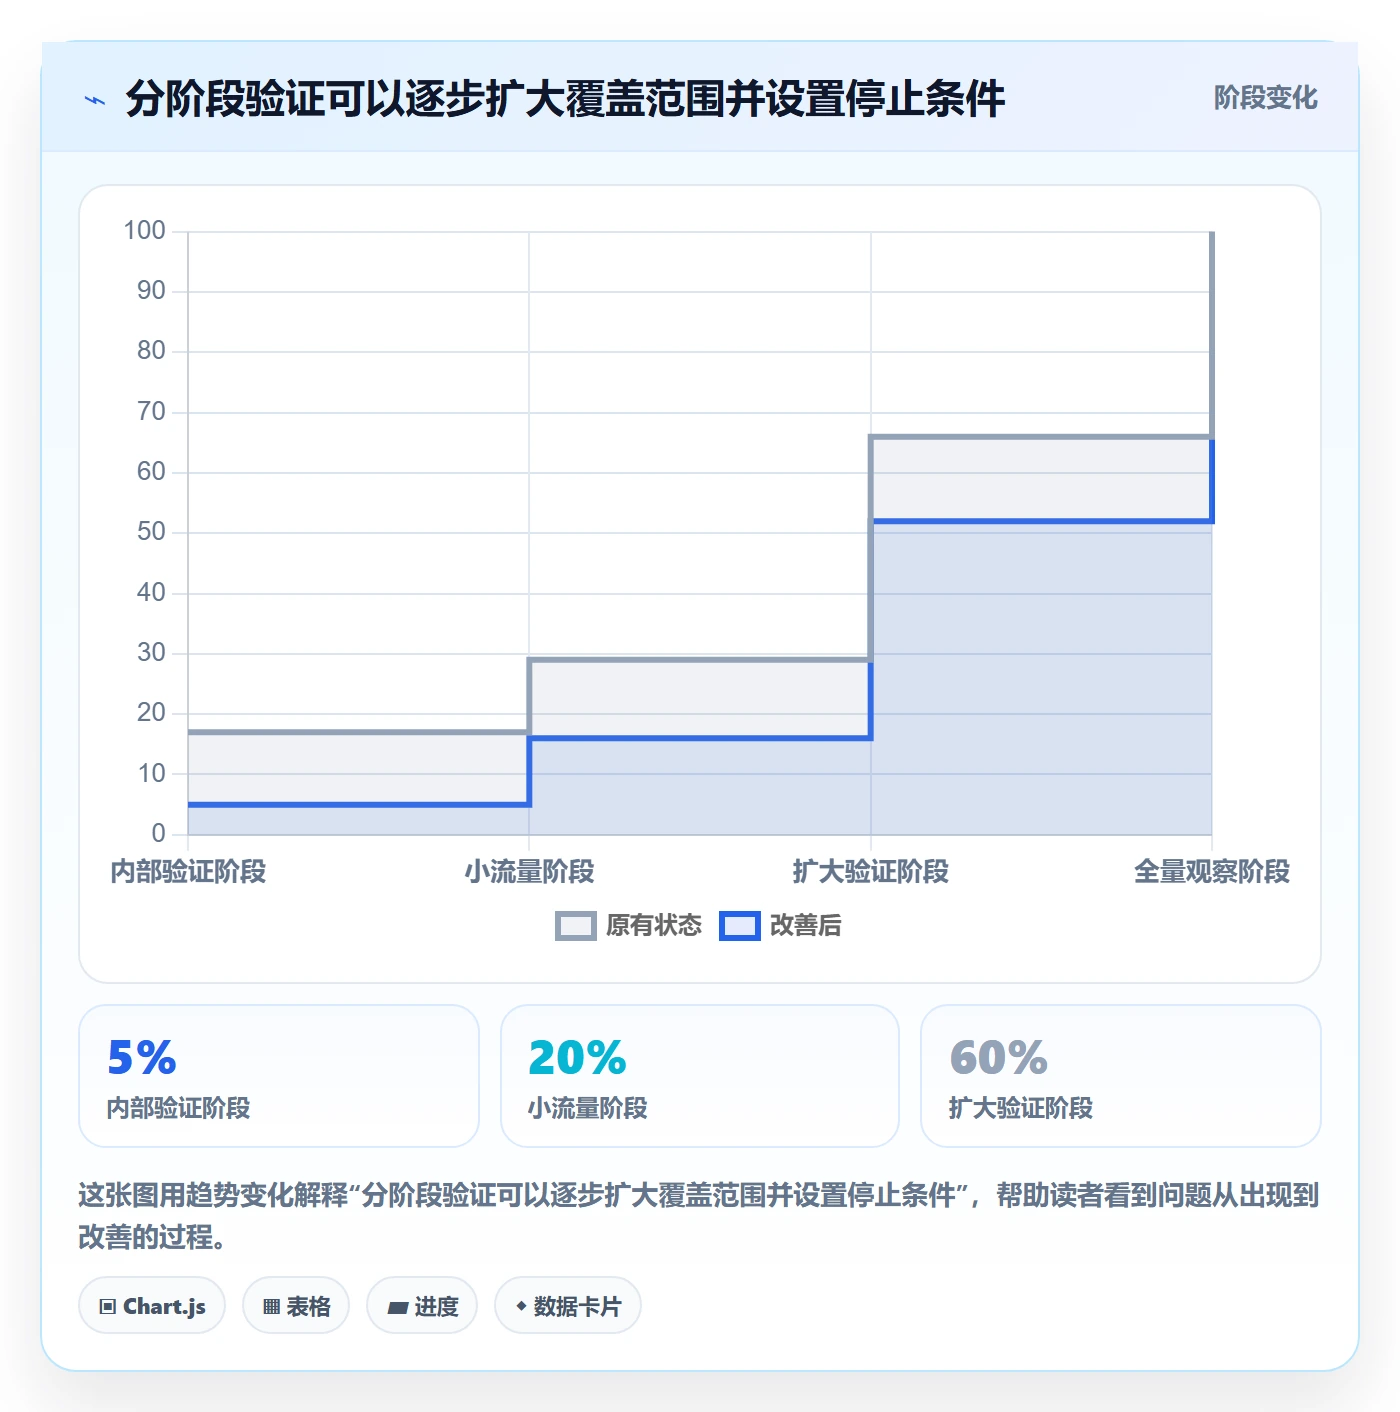Click the square icon in Chart.js tag
This screenshot has height=1412, width=1400.
(108, 1307)
